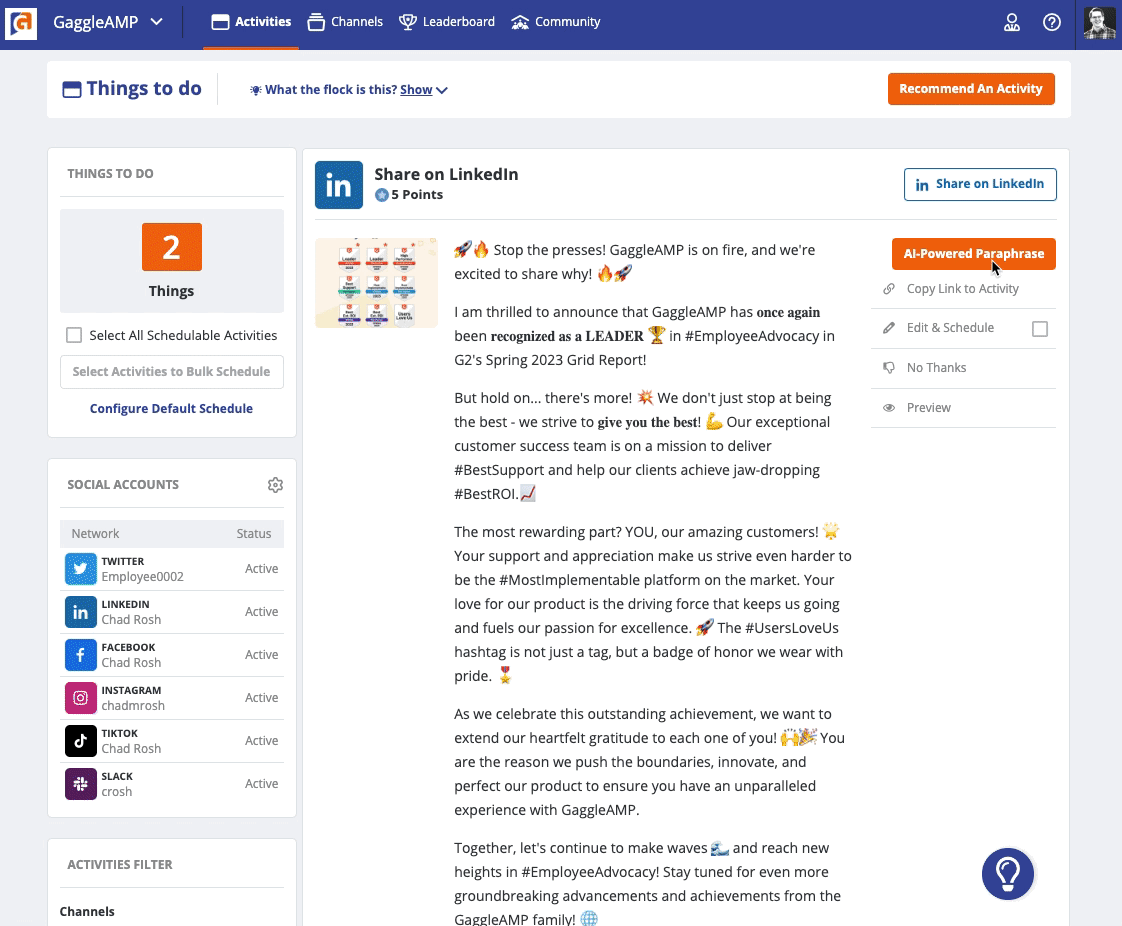Open the Leaderboard tab
Image resolution: width=1122 pixels, height=926 pixels.
(x=447, y=22)
